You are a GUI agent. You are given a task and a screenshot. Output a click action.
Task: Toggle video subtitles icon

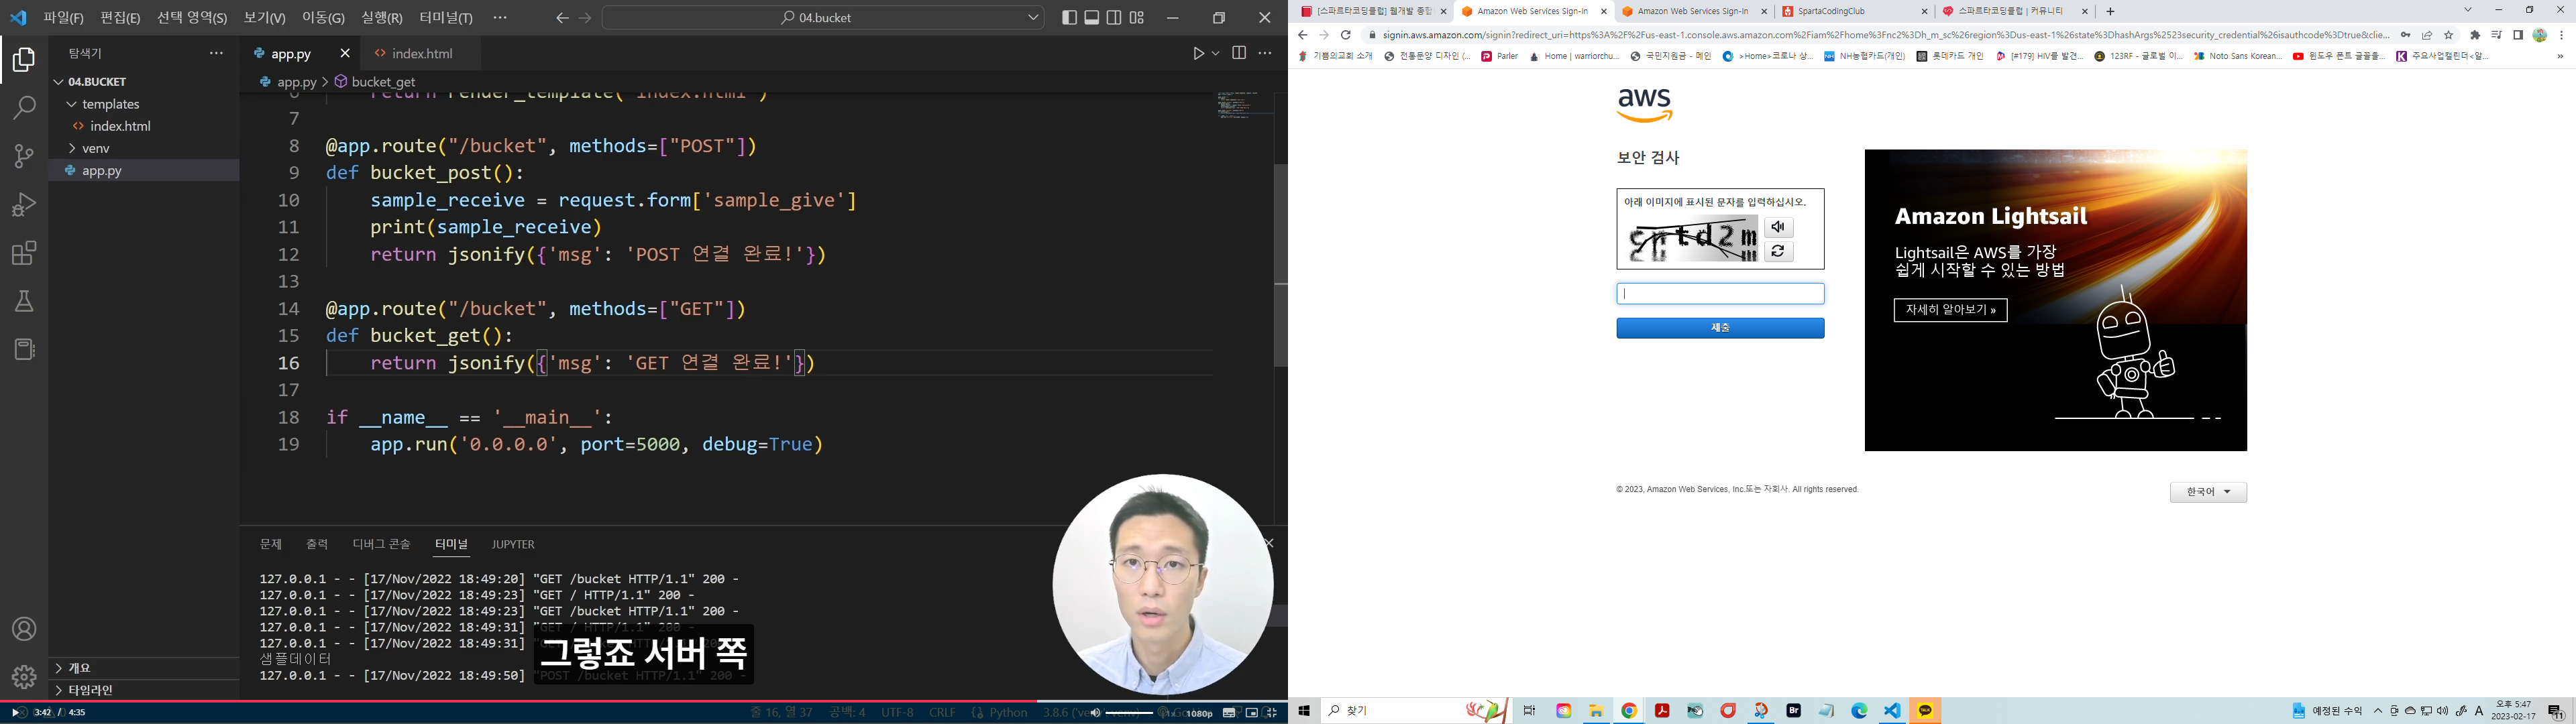point(1229,713)
